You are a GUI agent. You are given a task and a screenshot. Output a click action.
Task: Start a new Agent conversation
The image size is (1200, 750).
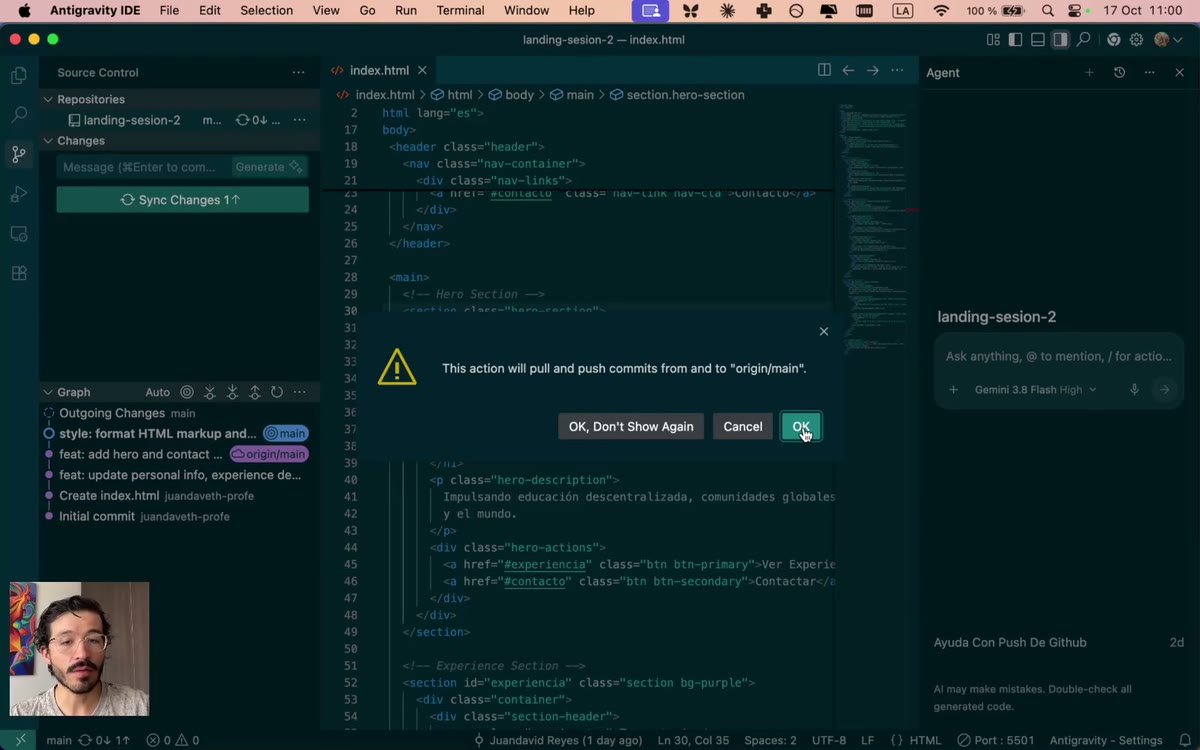point(1089,72)
